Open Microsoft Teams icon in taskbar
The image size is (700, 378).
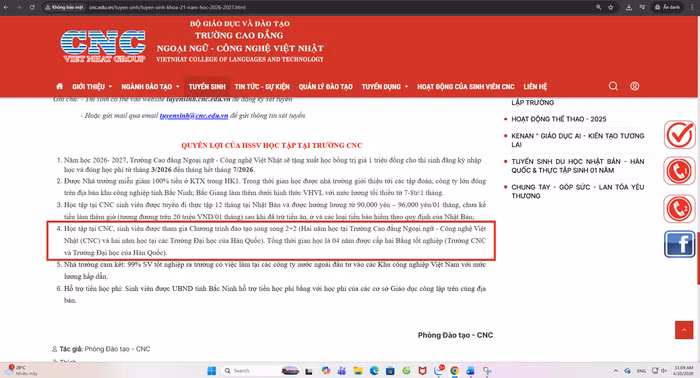pyautogui.click(x=342, y=370)
